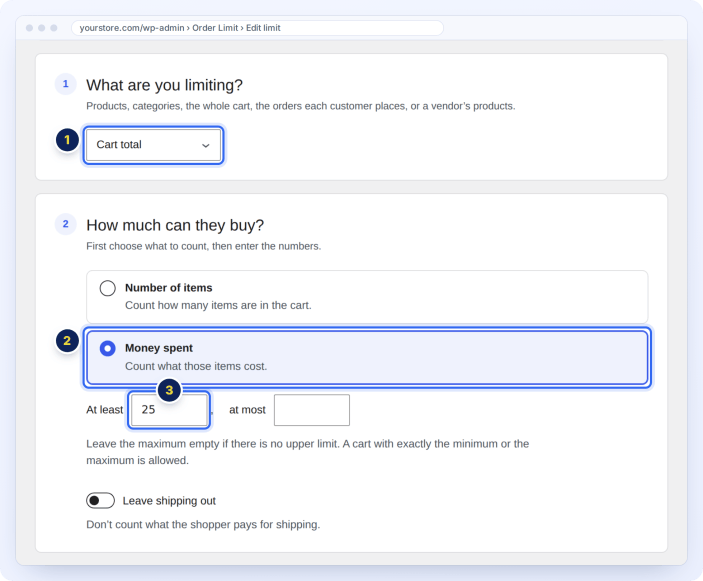Click the What are you limiting? heading

(164, 85)
